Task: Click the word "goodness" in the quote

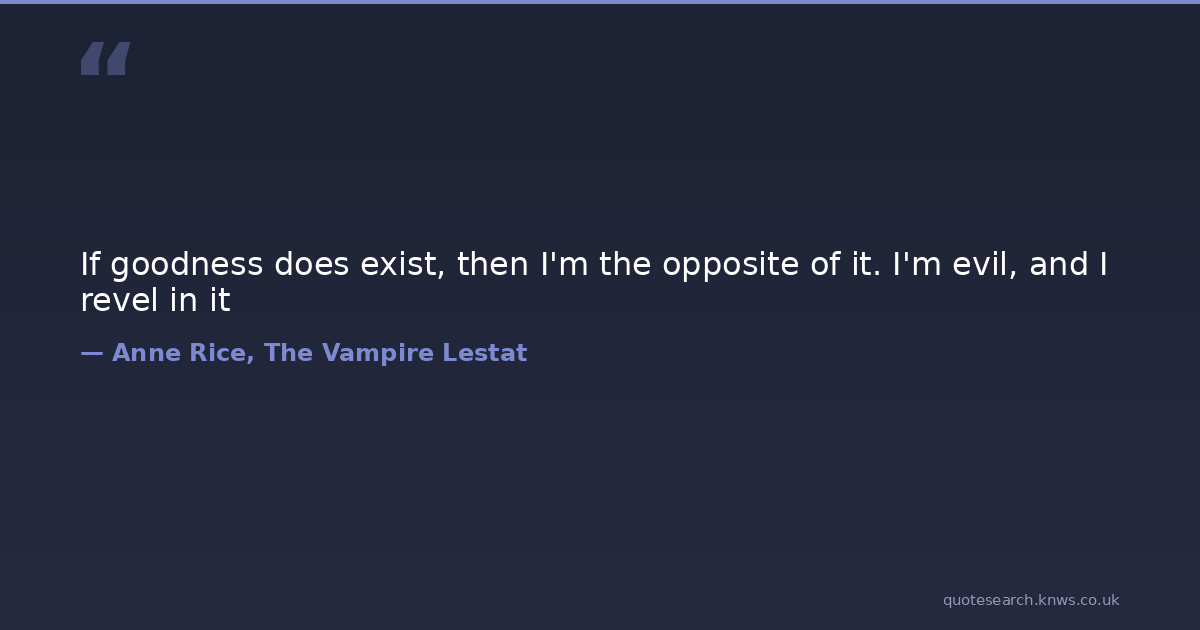Action: tap(187, 265)
